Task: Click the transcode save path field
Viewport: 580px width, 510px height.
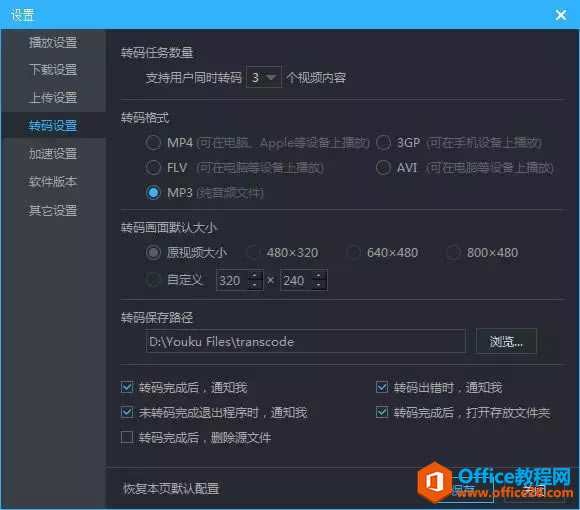Action: [306, 341]
